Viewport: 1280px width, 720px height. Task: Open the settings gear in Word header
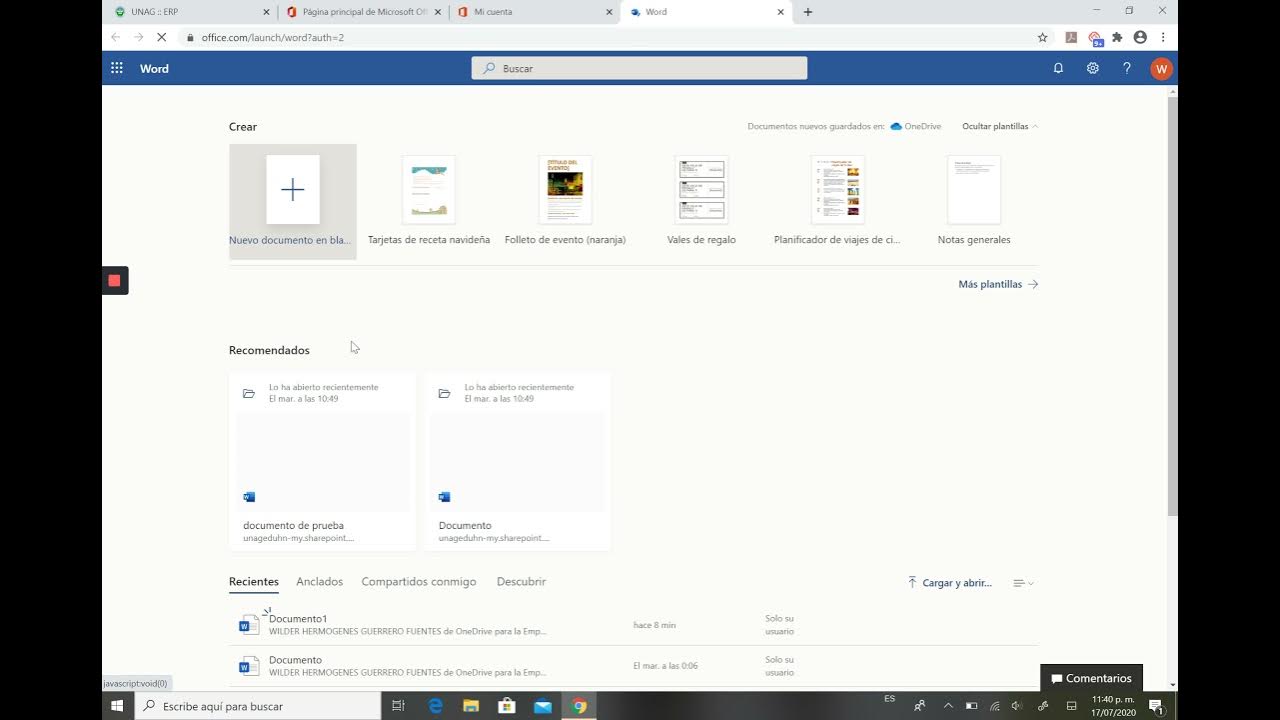point(1092,68)
